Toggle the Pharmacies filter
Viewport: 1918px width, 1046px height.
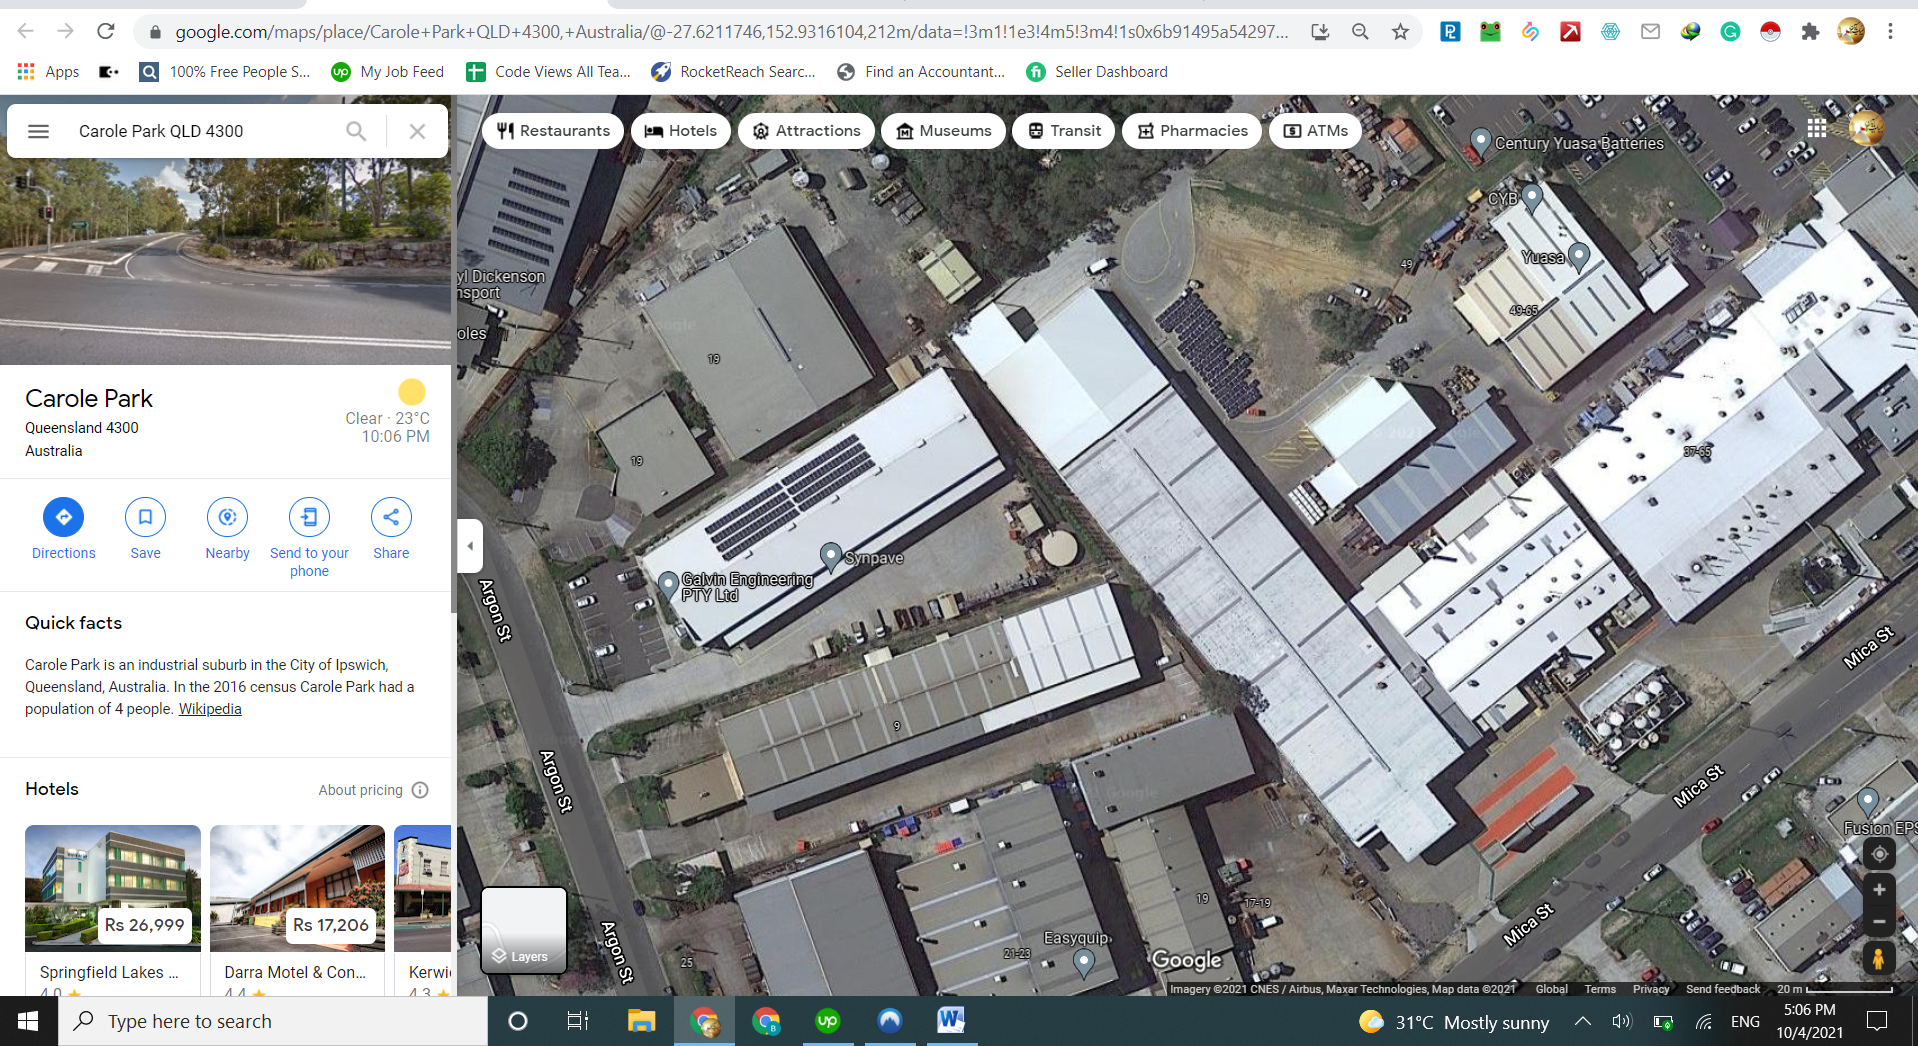click(x=1191, y=130)
